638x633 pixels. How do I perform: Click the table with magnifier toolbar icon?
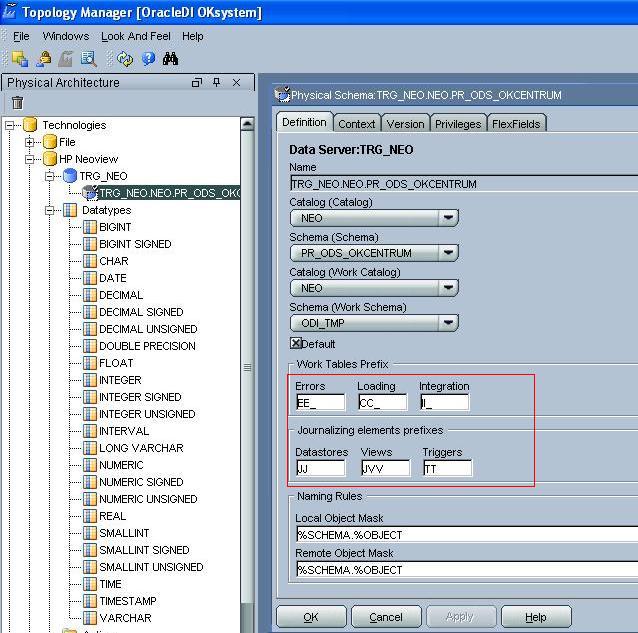pos(89,59)
